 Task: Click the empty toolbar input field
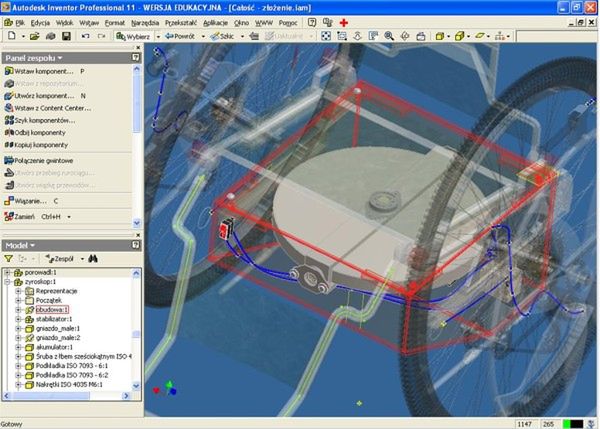555,36
